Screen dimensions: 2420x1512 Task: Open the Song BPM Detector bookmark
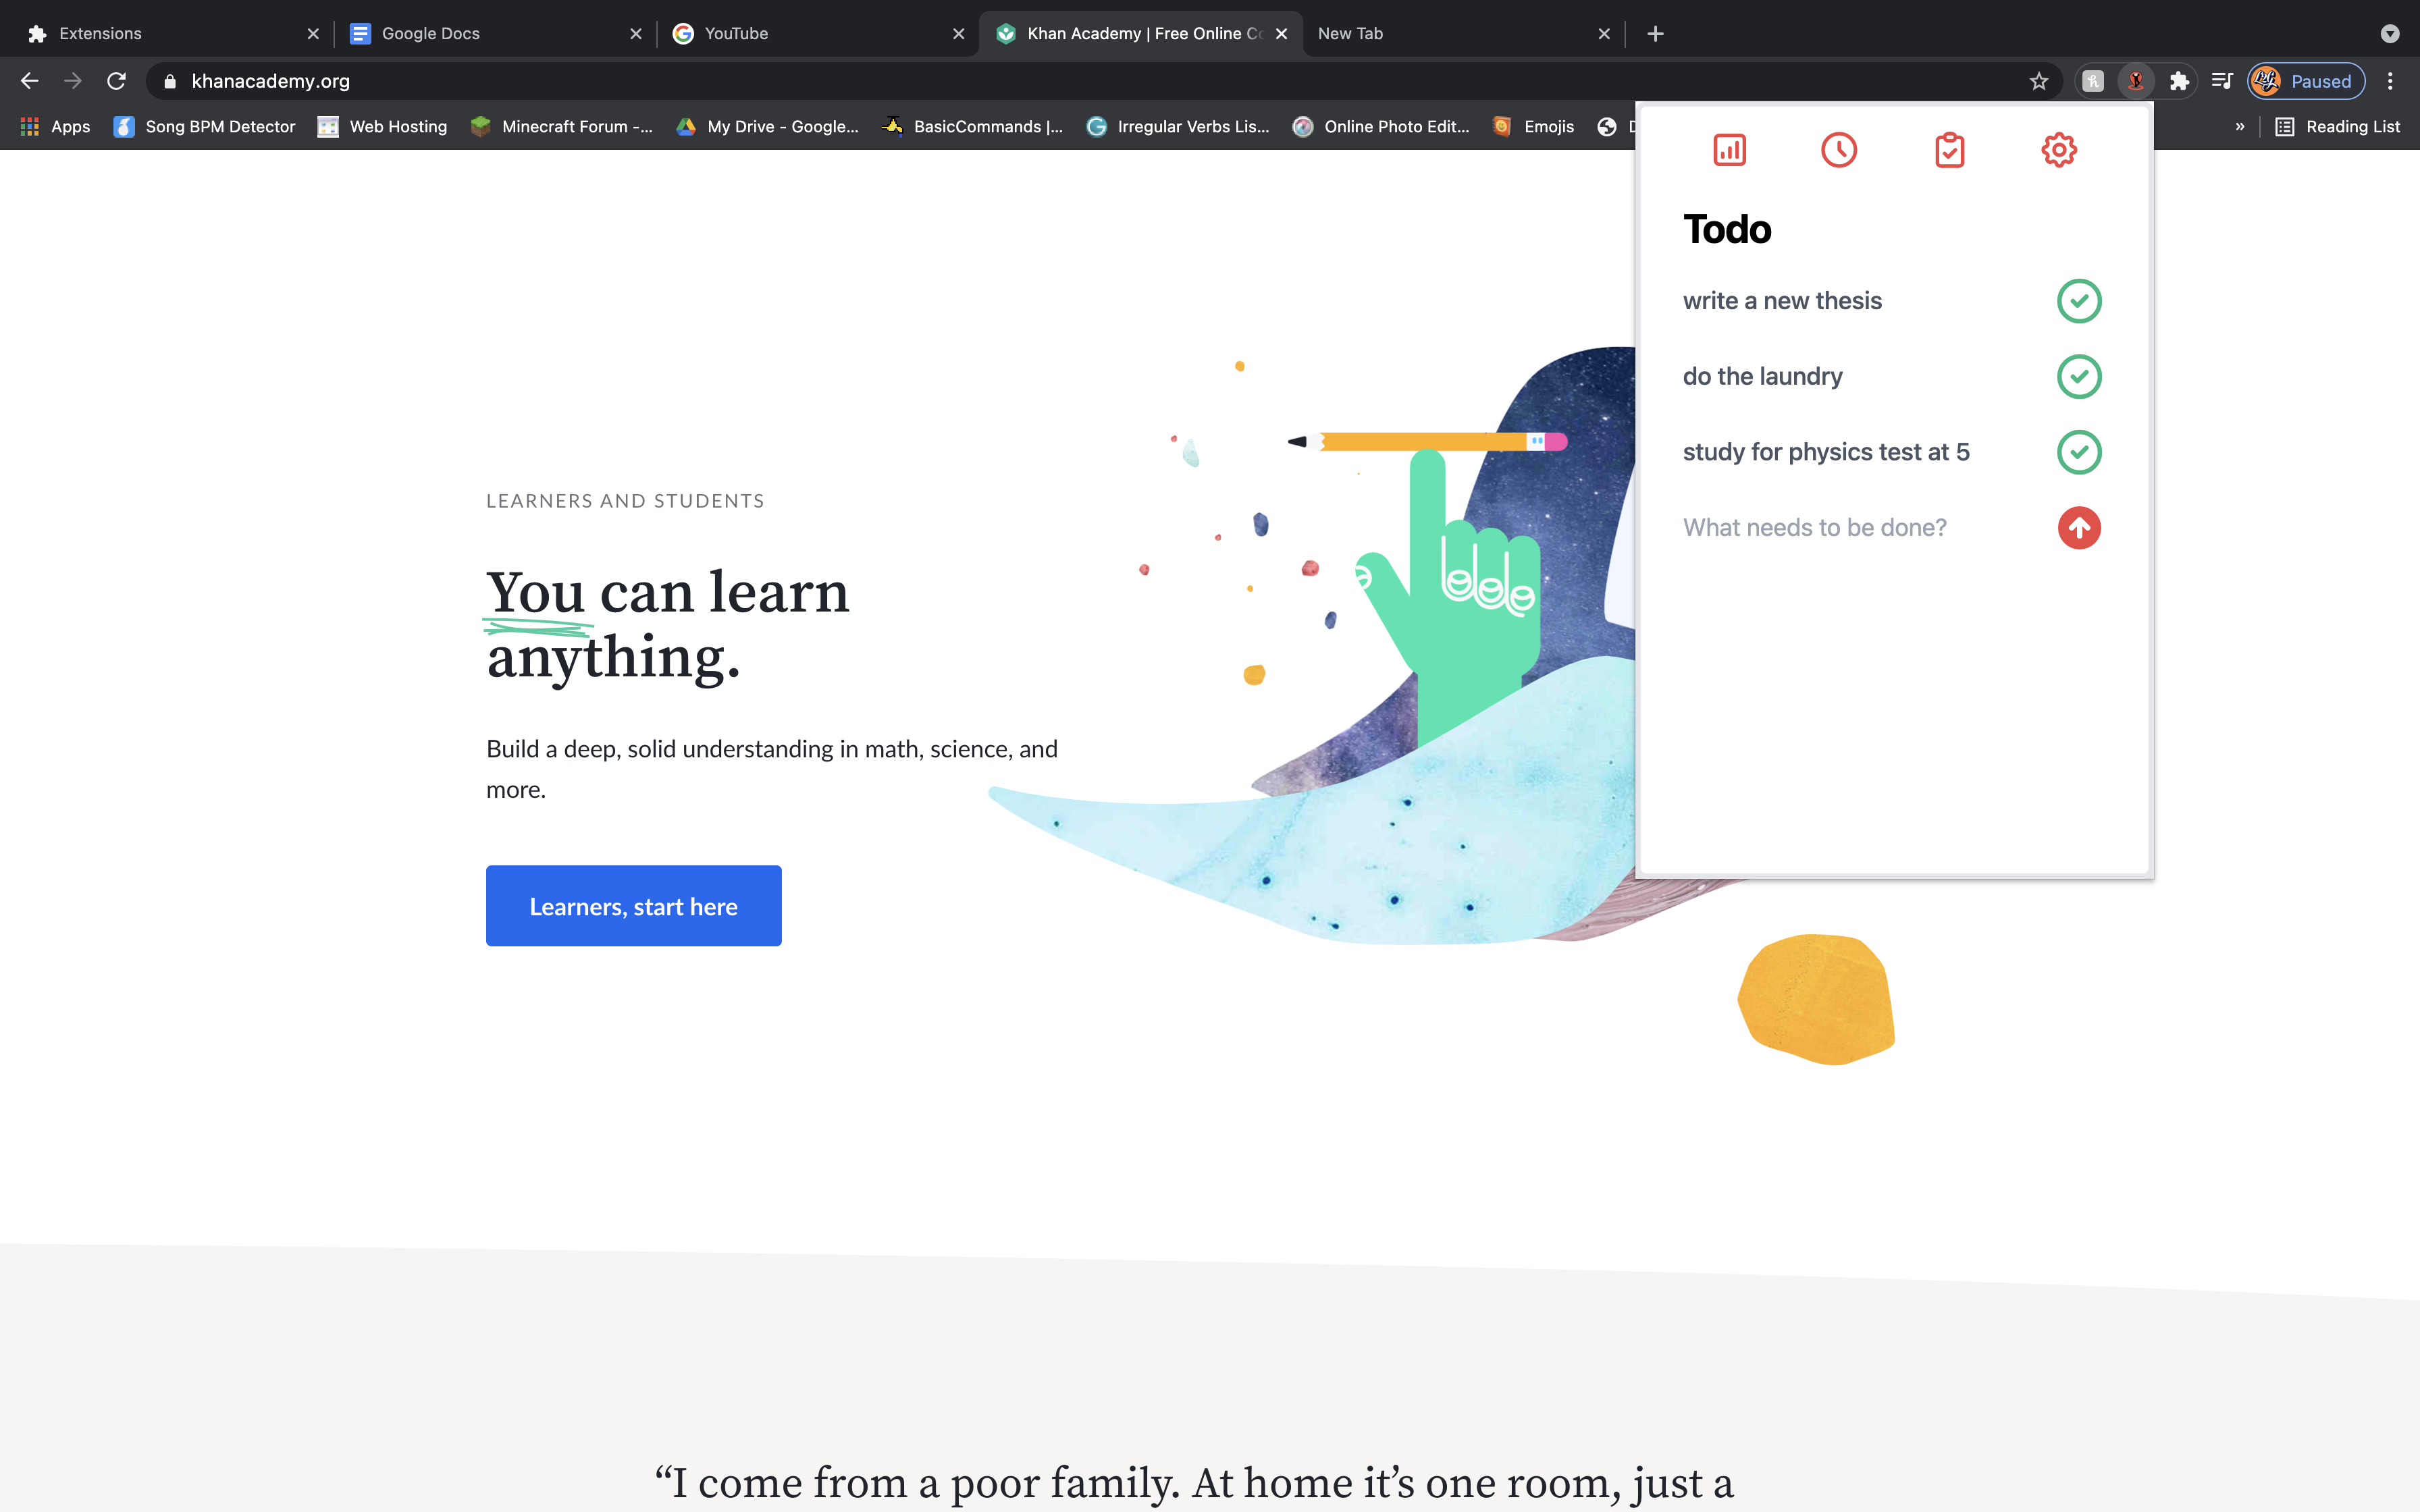click(205, 126)
